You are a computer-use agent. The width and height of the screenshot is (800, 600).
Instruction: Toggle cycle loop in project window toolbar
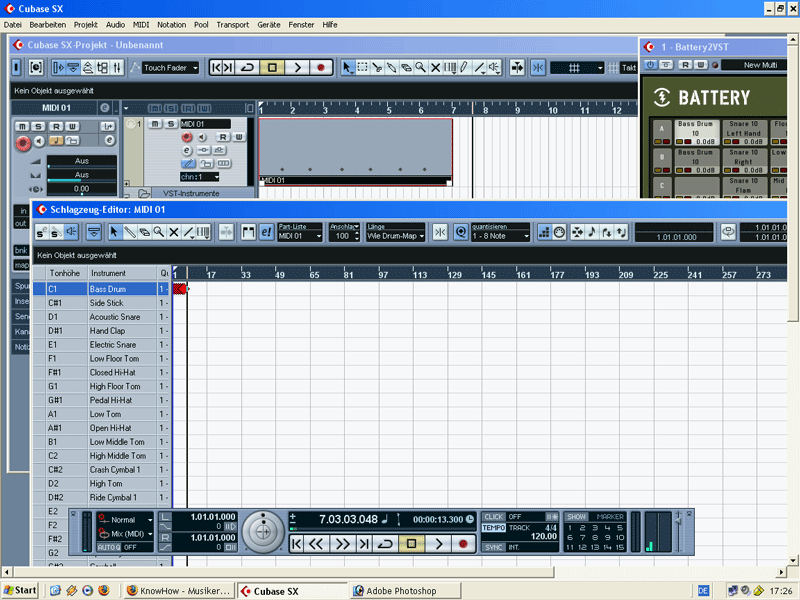247,68
